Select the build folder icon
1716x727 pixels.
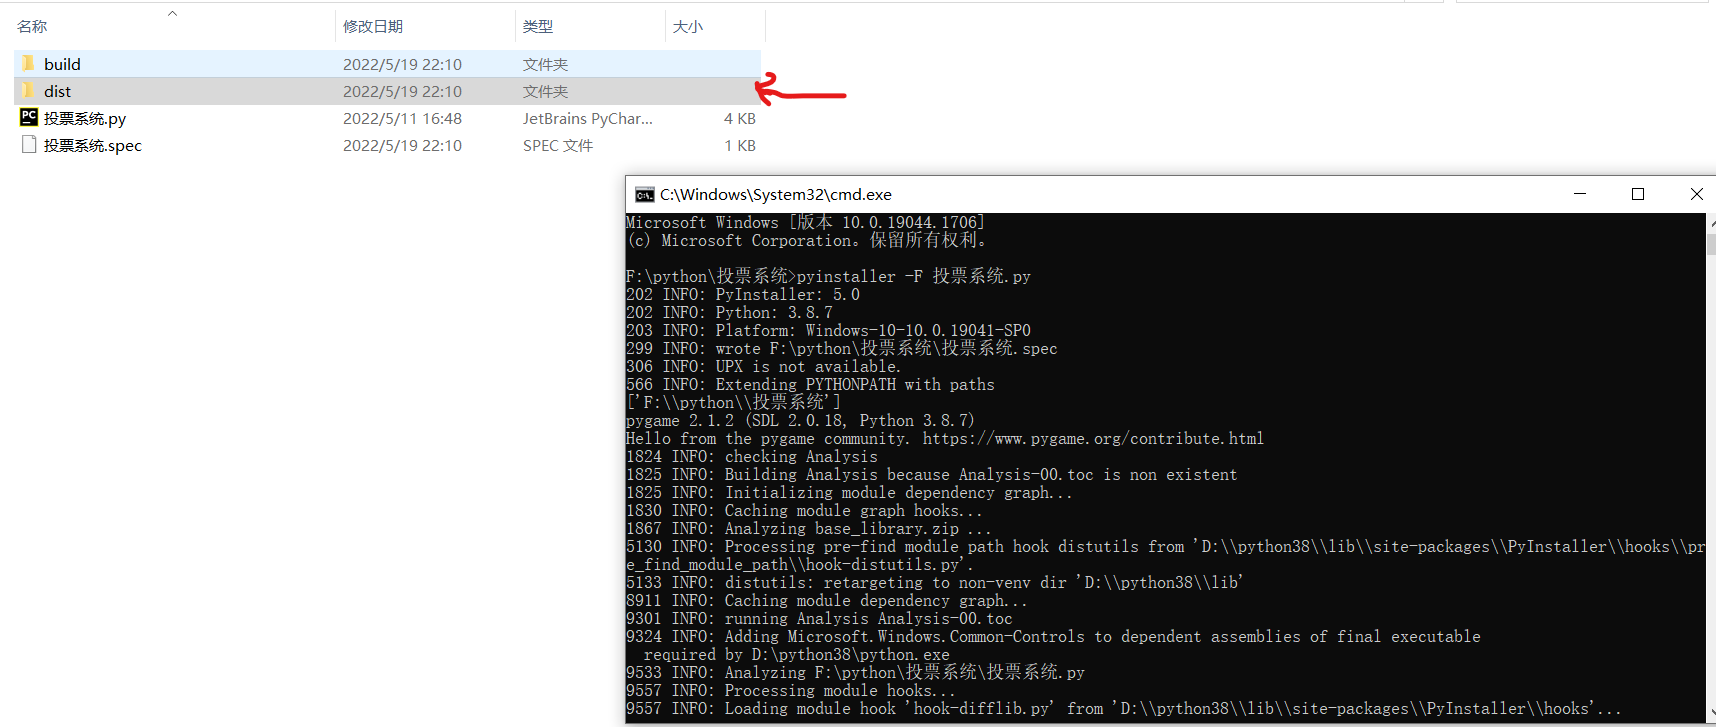click(x=28, y=64)
